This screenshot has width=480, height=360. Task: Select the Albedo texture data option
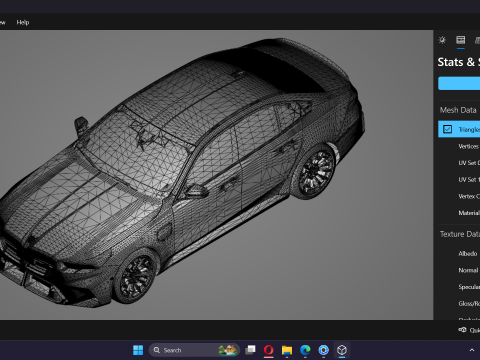point(468,254)
